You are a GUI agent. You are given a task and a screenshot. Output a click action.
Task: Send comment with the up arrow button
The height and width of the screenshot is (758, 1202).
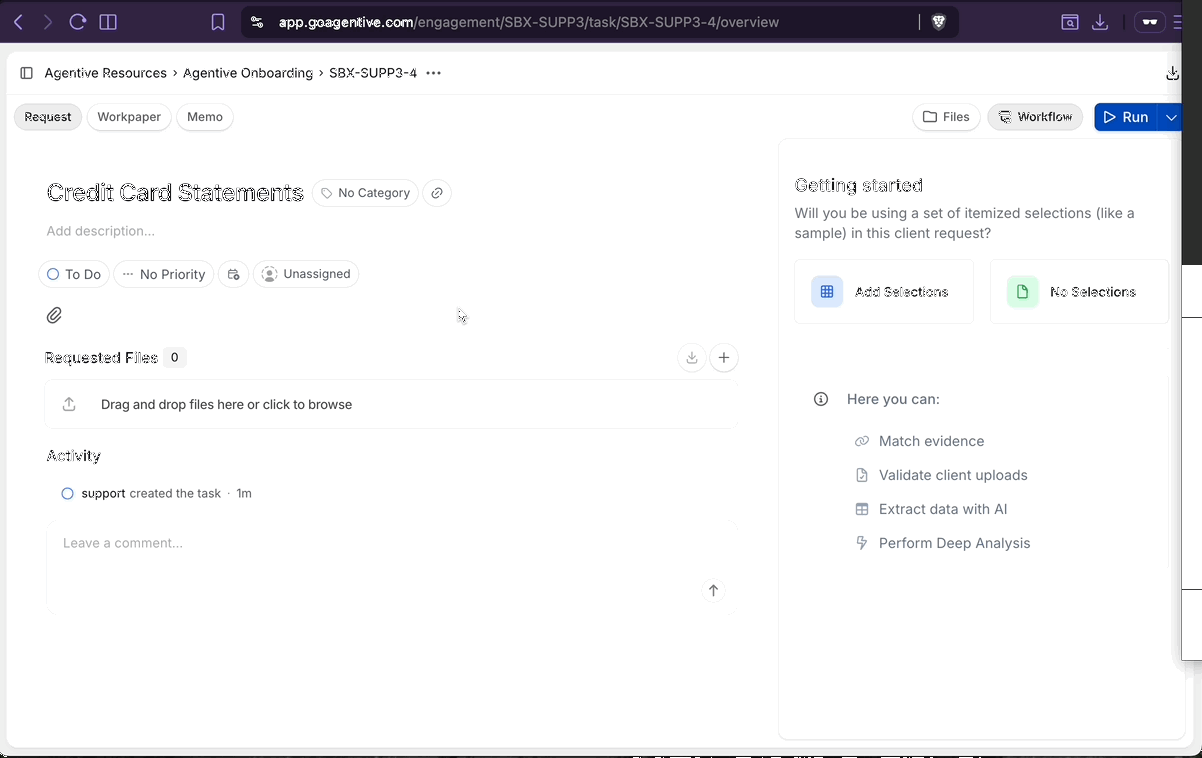pyautogui.click(x=713, y=590)
